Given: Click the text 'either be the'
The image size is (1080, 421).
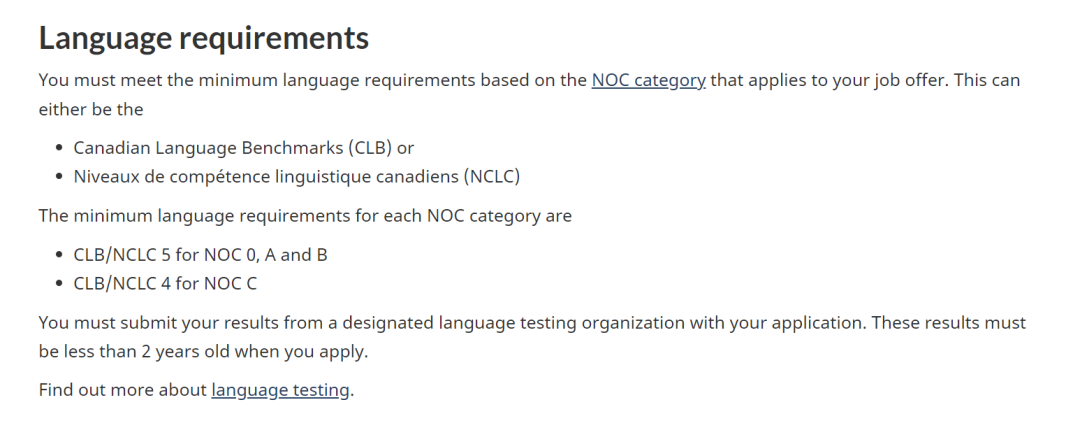Looking at the screenshot, I should coord(91,110).
